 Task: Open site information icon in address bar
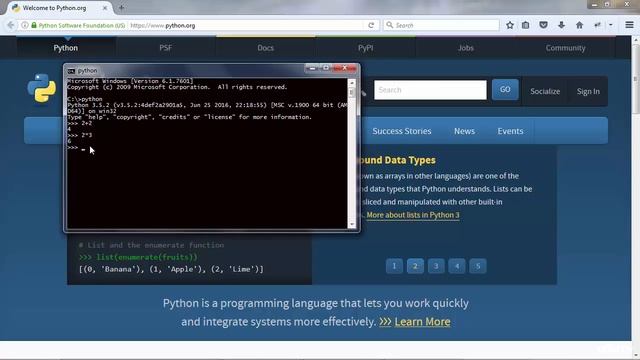(25, 25)
